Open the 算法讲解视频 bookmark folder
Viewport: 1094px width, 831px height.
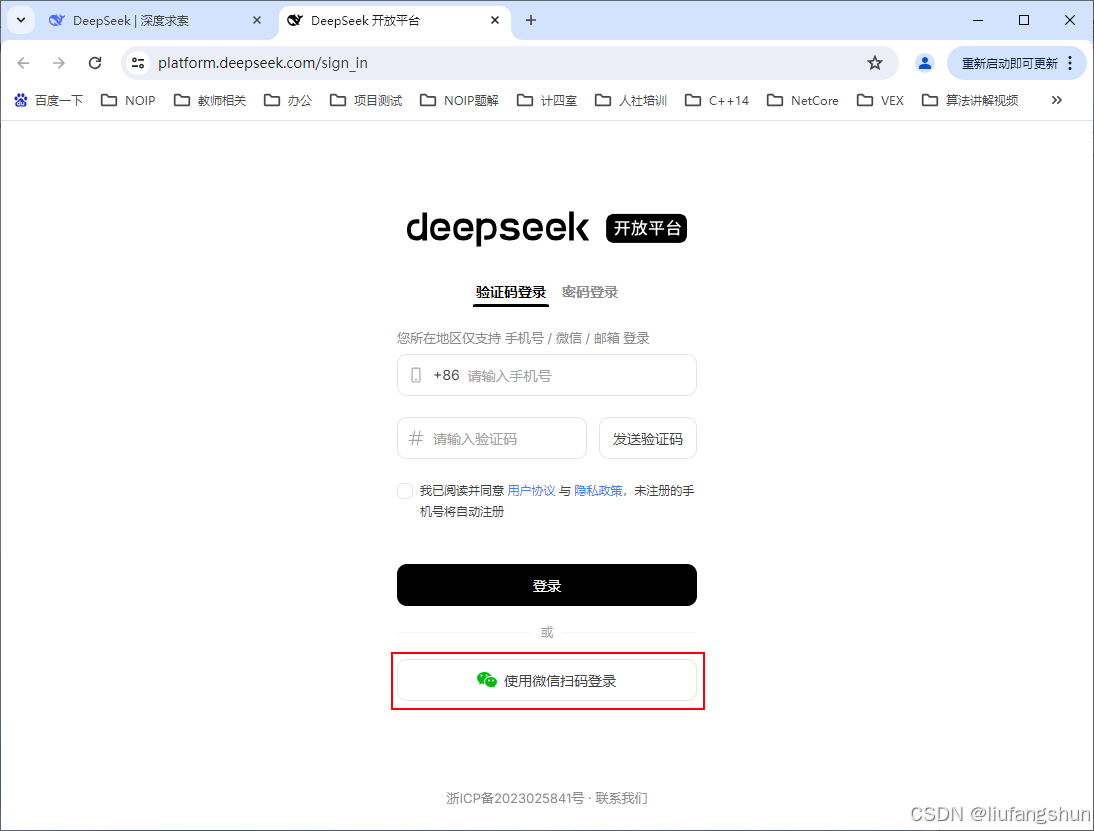pos(971,100)
